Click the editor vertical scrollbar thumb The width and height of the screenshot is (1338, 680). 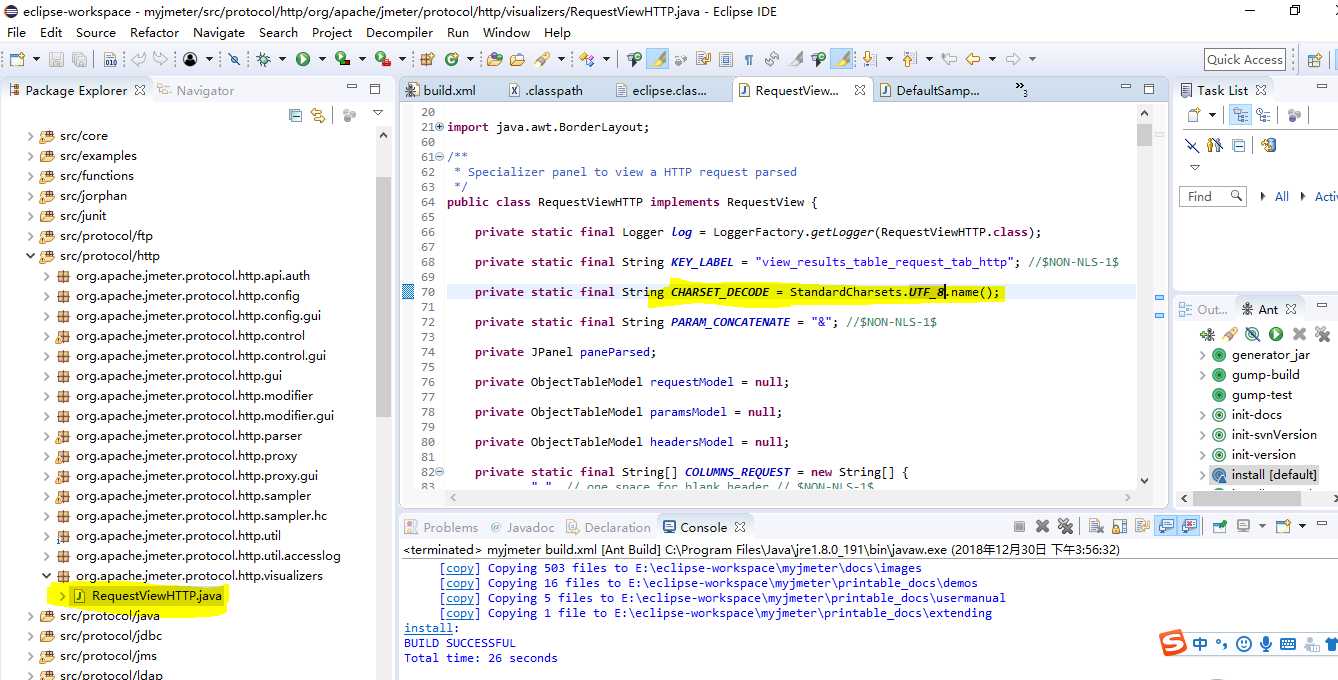coord(1145,134)
